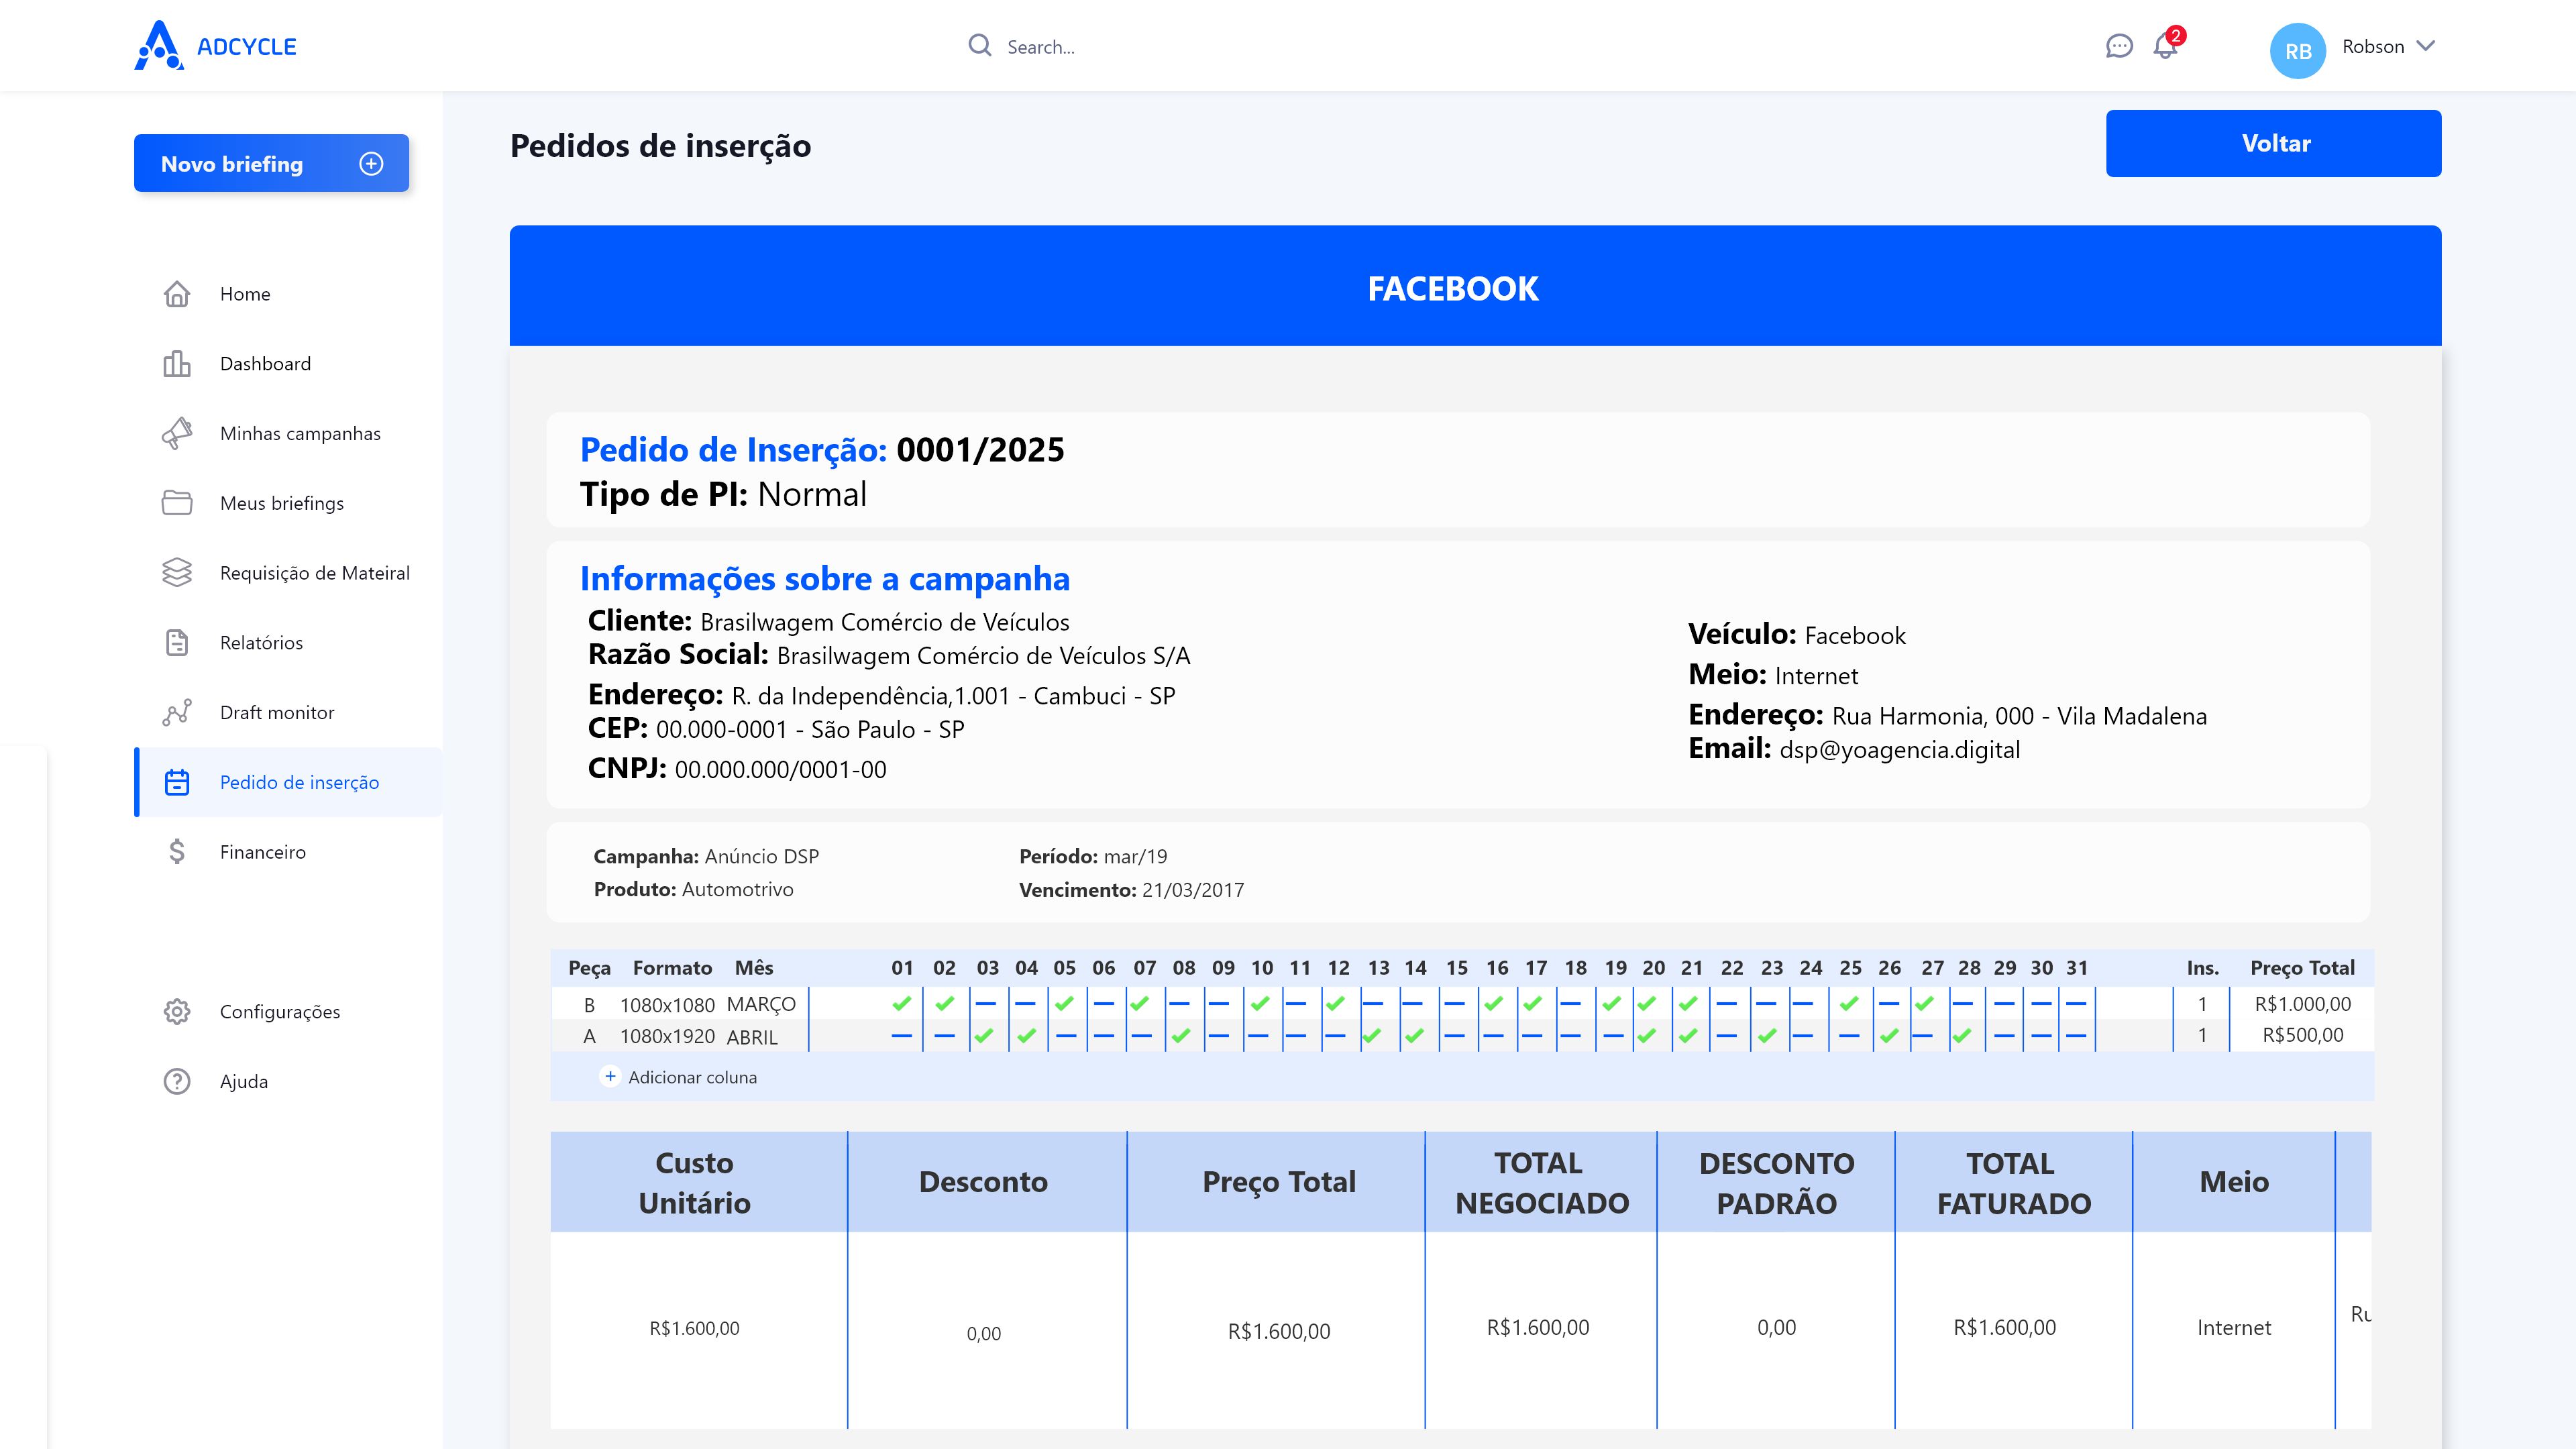This screenshot has width=2576, height=1449.
Task: Open the chat messages icon
Action: [x=2118, y=46]
